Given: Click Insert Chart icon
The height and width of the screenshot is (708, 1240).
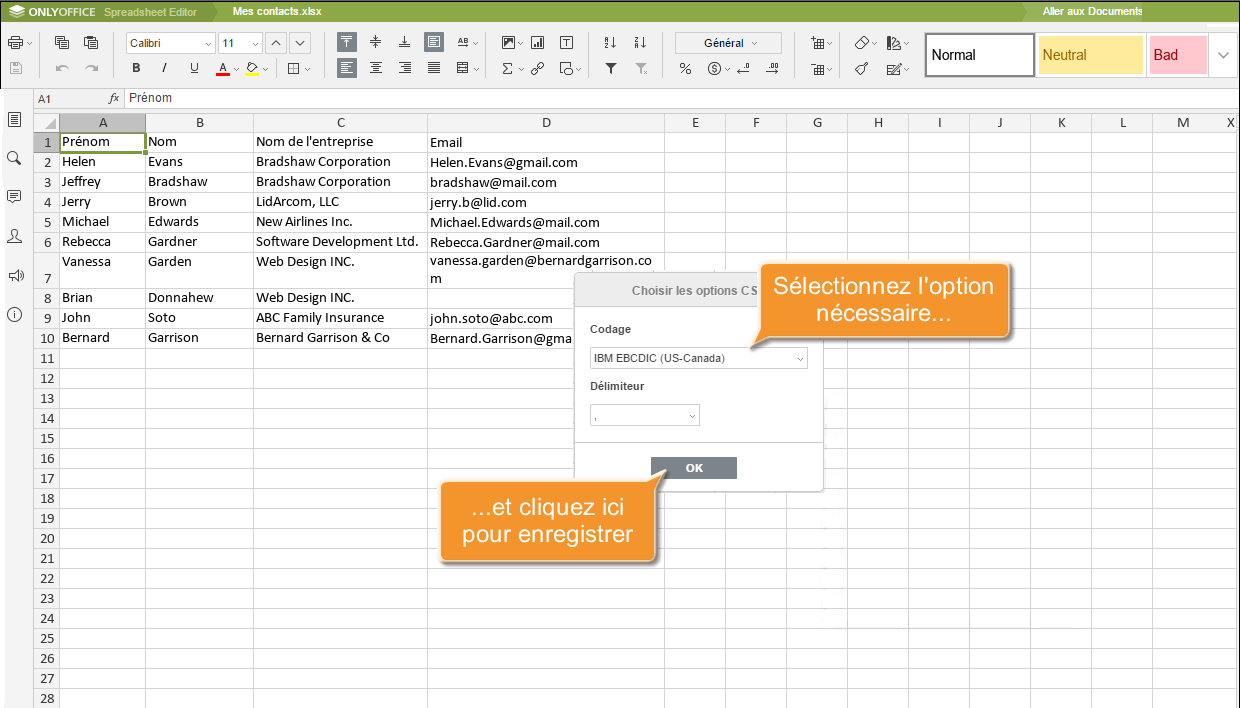Looking at the screenshot, I should click(x=538, y=42).
